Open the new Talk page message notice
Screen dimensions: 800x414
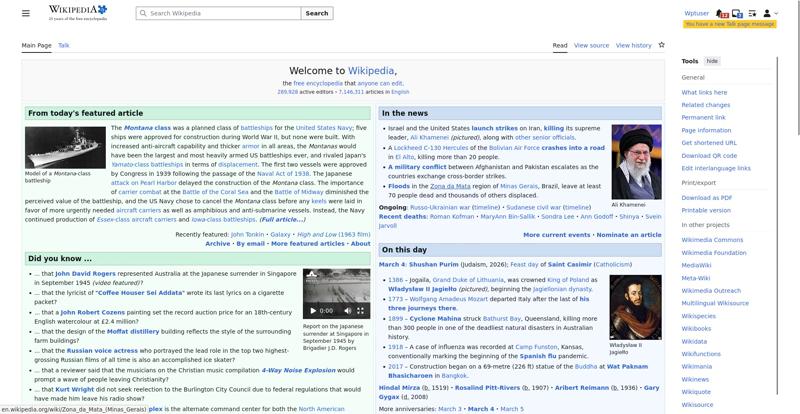click(x=730, y=23)
